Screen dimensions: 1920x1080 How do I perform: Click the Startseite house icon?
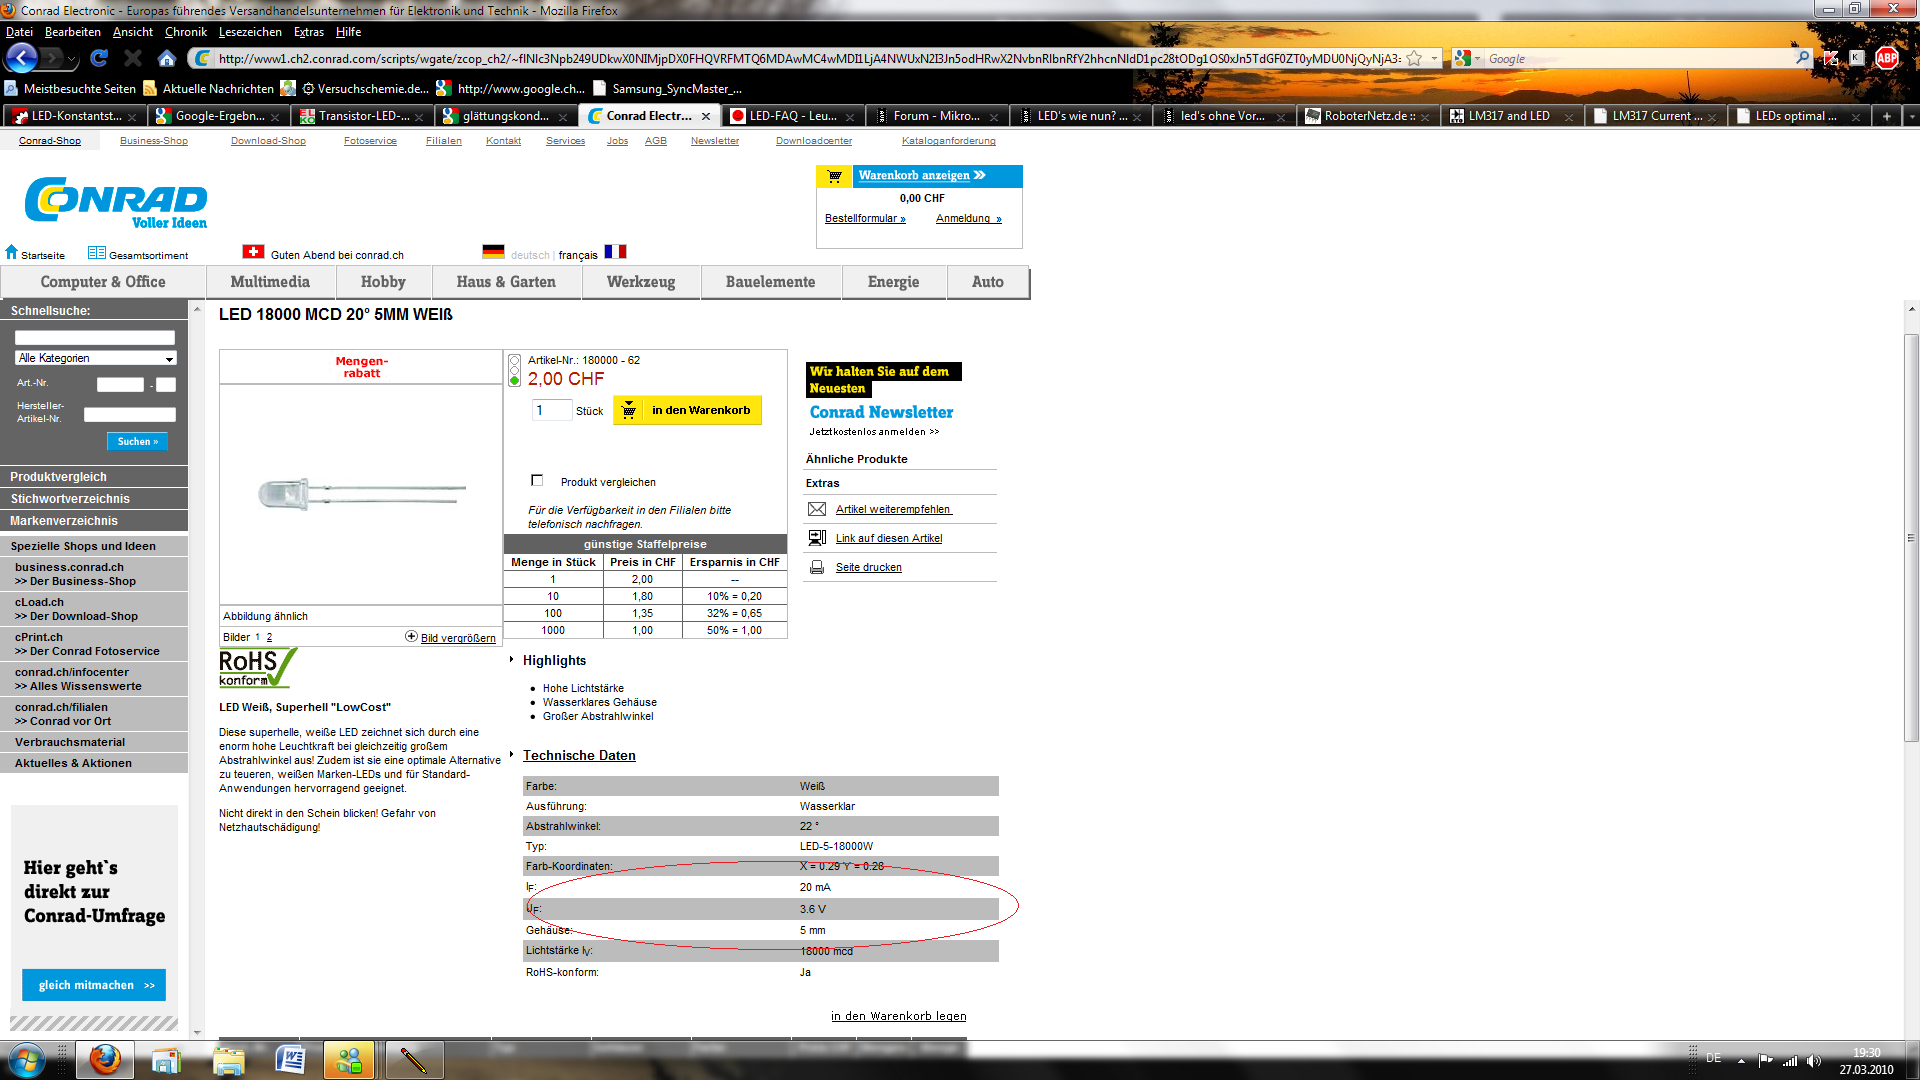pyautogui.click(x=12, y=252)
